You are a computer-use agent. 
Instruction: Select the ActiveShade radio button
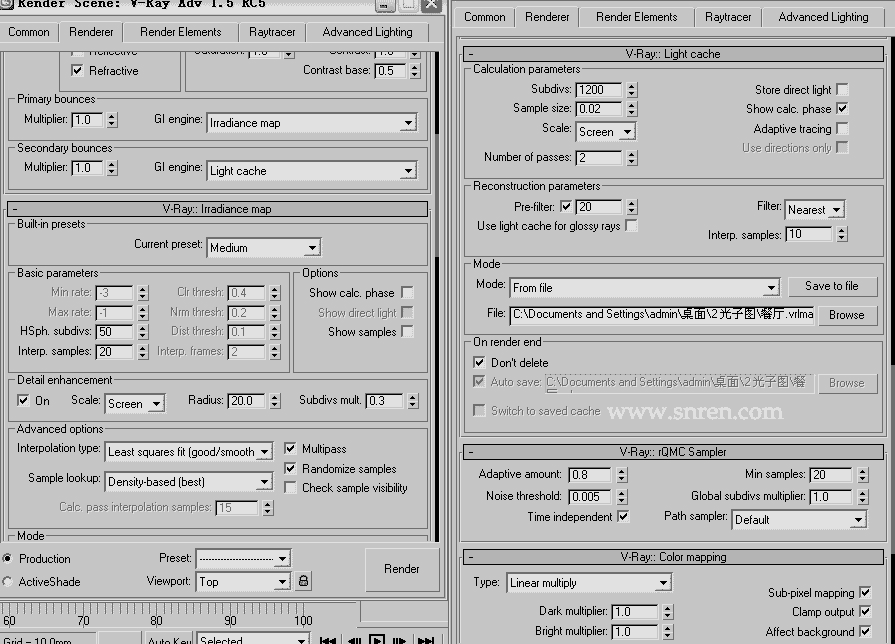click(7, 582)
